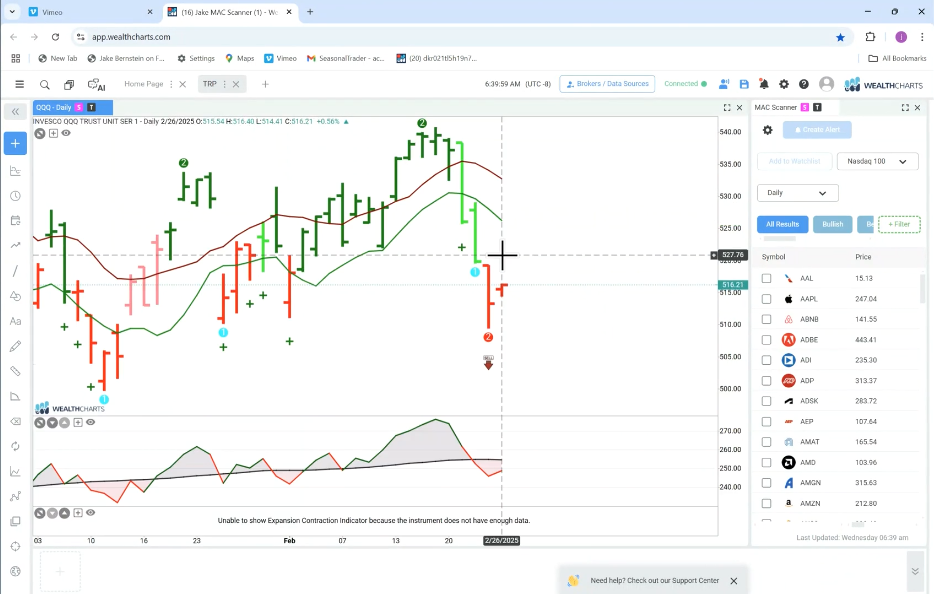
Task: Click the double-chevron expander at bottom right
Action: 915,571
